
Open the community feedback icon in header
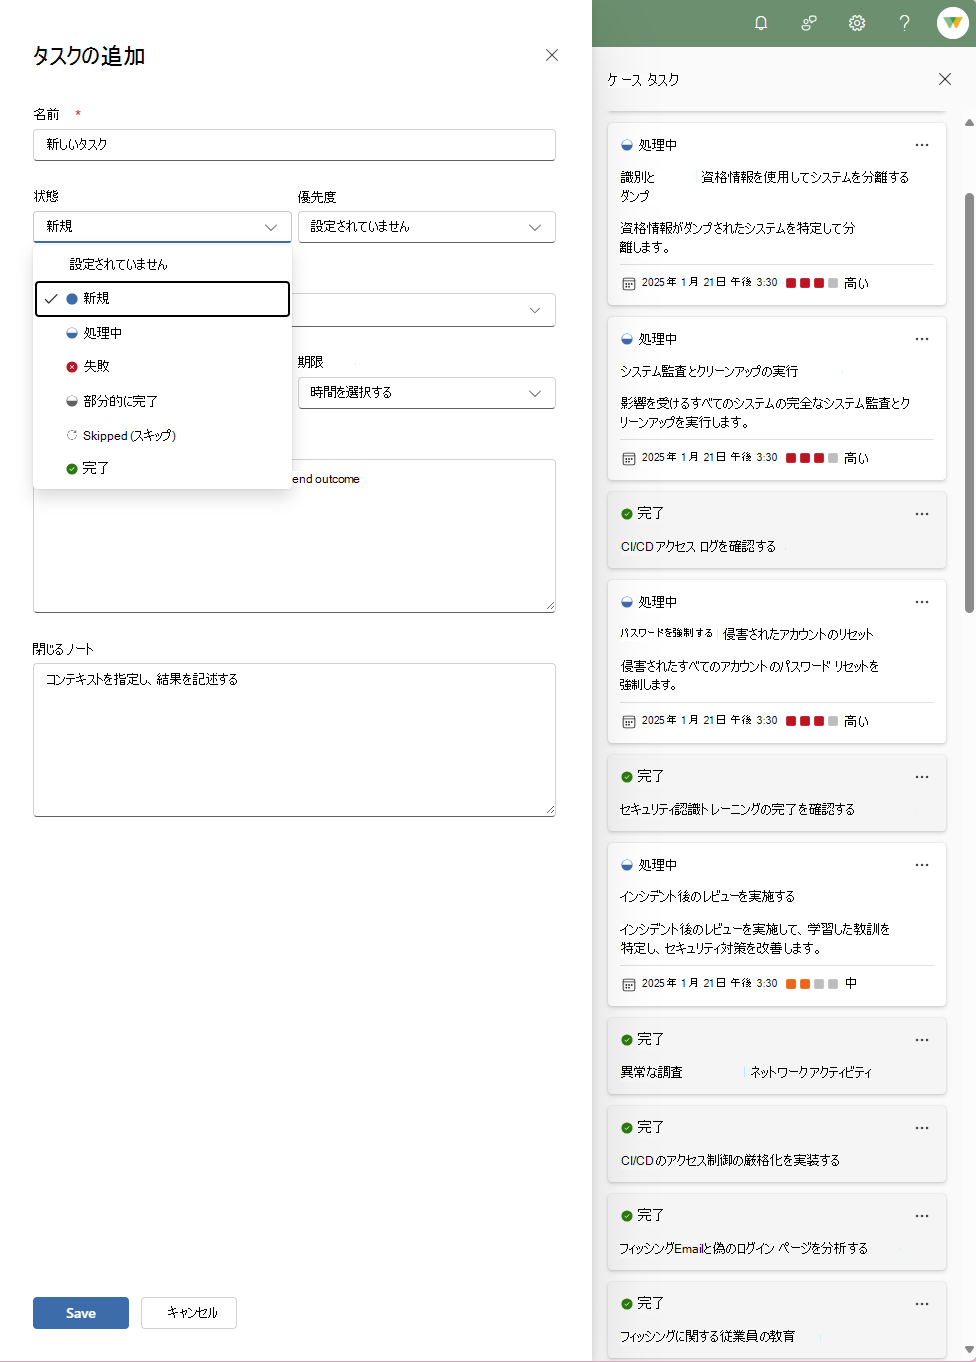[809, 23]
